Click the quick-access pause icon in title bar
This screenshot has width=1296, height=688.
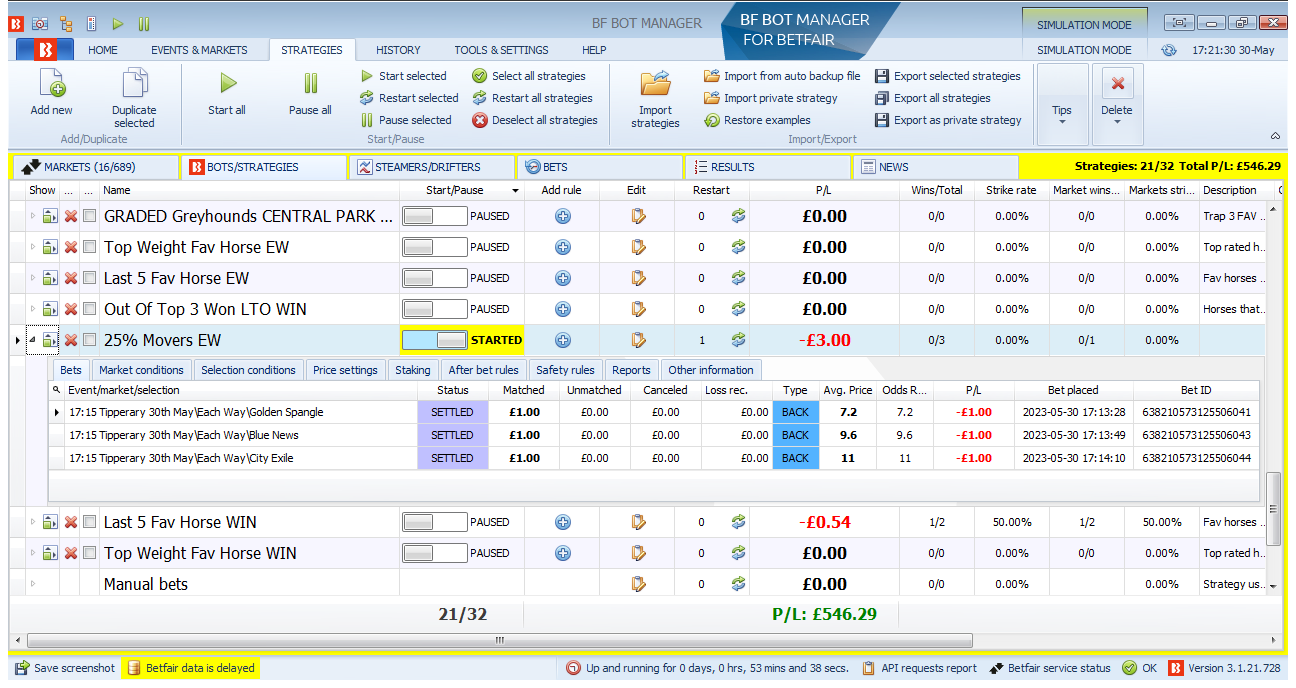[144, 22]
